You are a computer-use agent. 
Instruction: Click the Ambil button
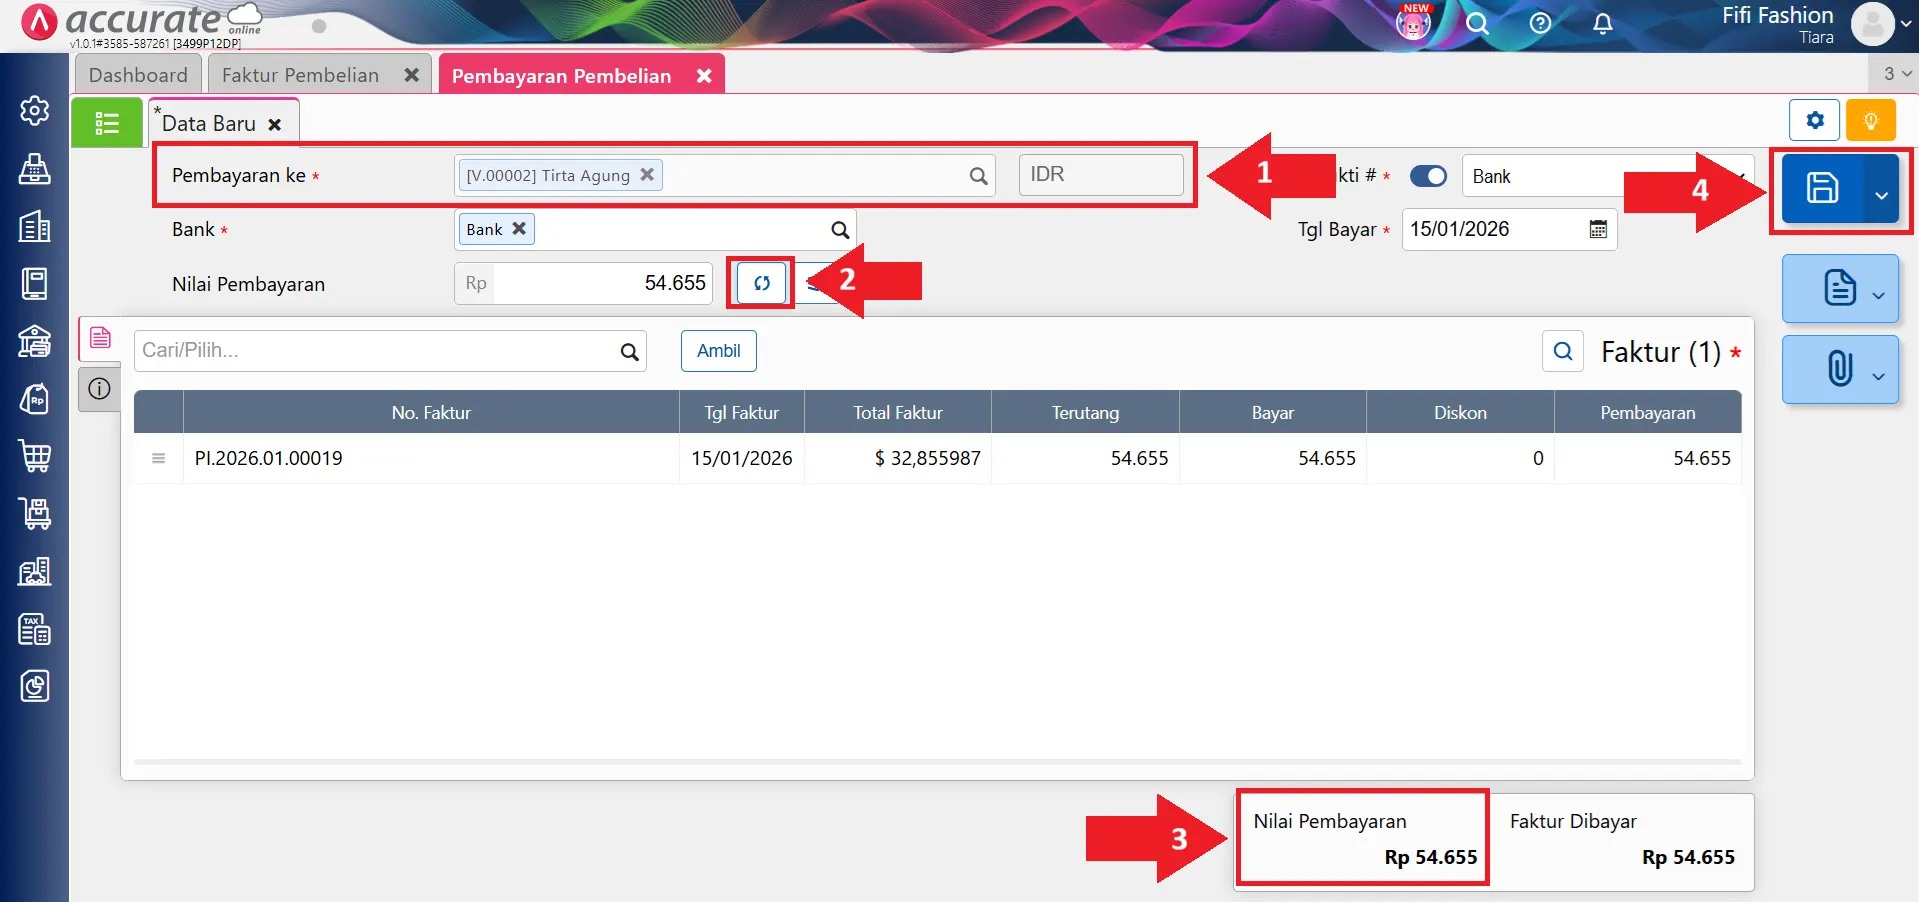click(x=718, y=351)
